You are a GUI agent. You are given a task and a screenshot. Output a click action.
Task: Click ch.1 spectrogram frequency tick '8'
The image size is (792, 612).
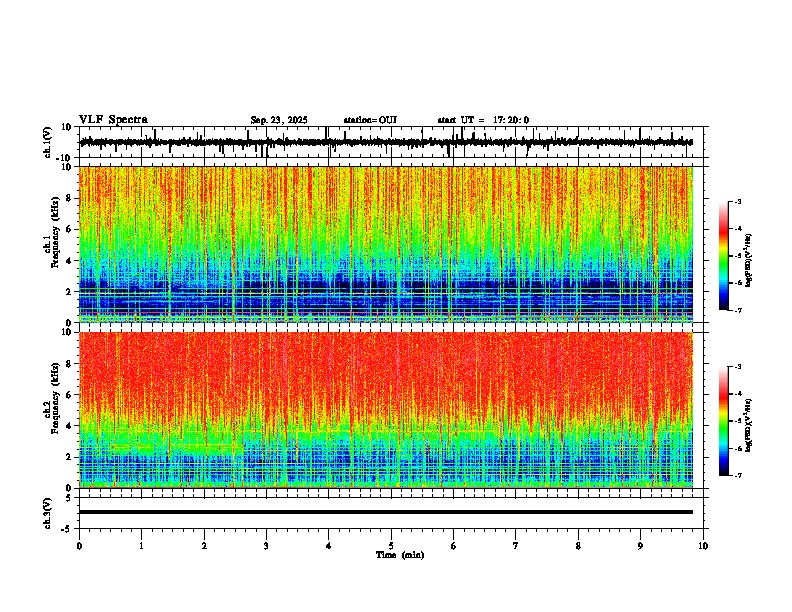[x=70, y=198]
